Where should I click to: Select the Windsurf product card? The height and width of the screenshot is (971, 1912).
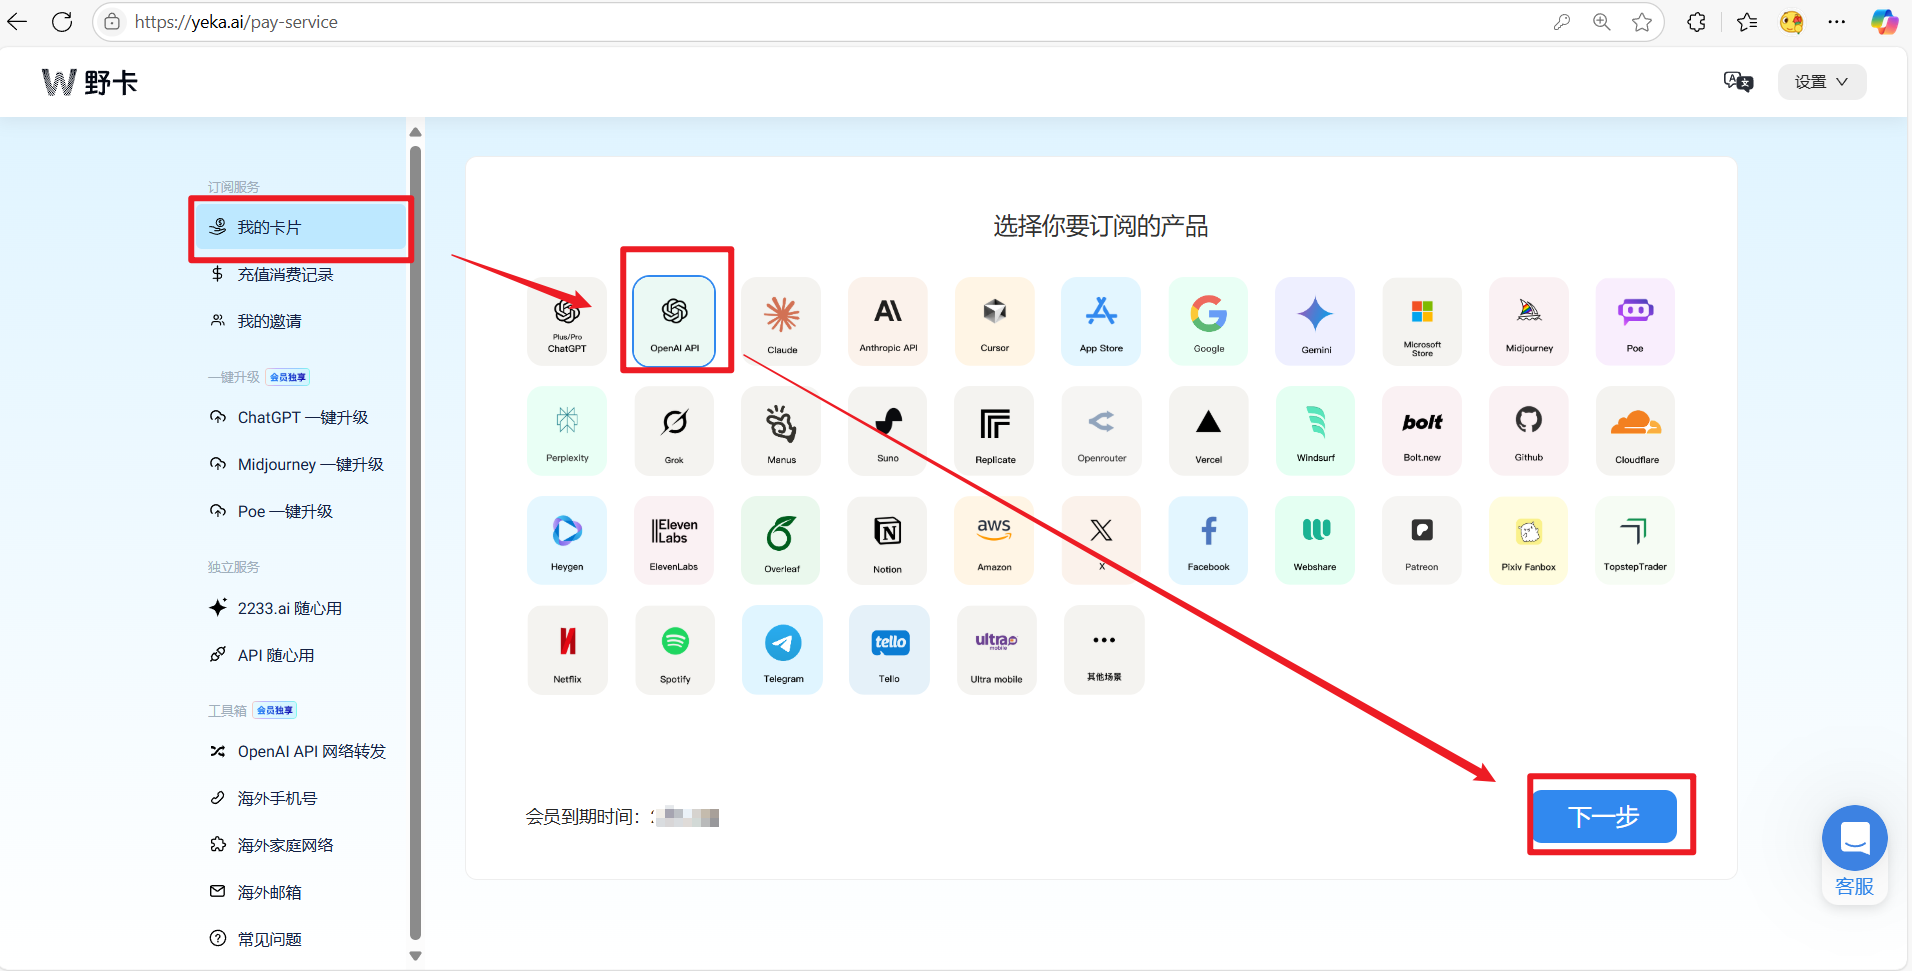coord(1315,431)
